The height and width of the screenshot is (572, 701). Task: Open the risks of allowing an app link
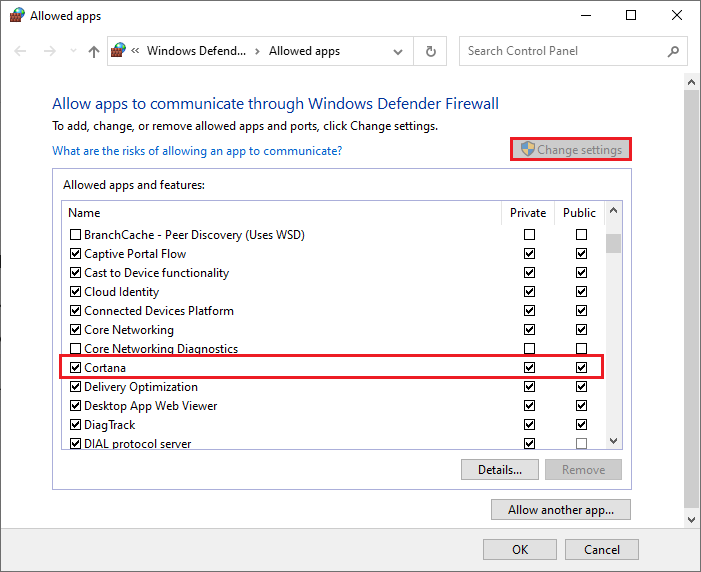(197, 151)
